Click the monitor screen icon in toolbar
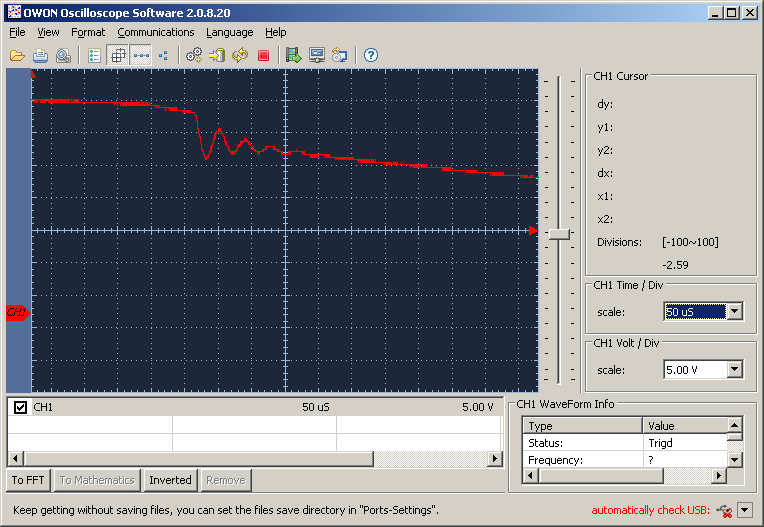The image size is (764, 527). click(x=317, y=56)
